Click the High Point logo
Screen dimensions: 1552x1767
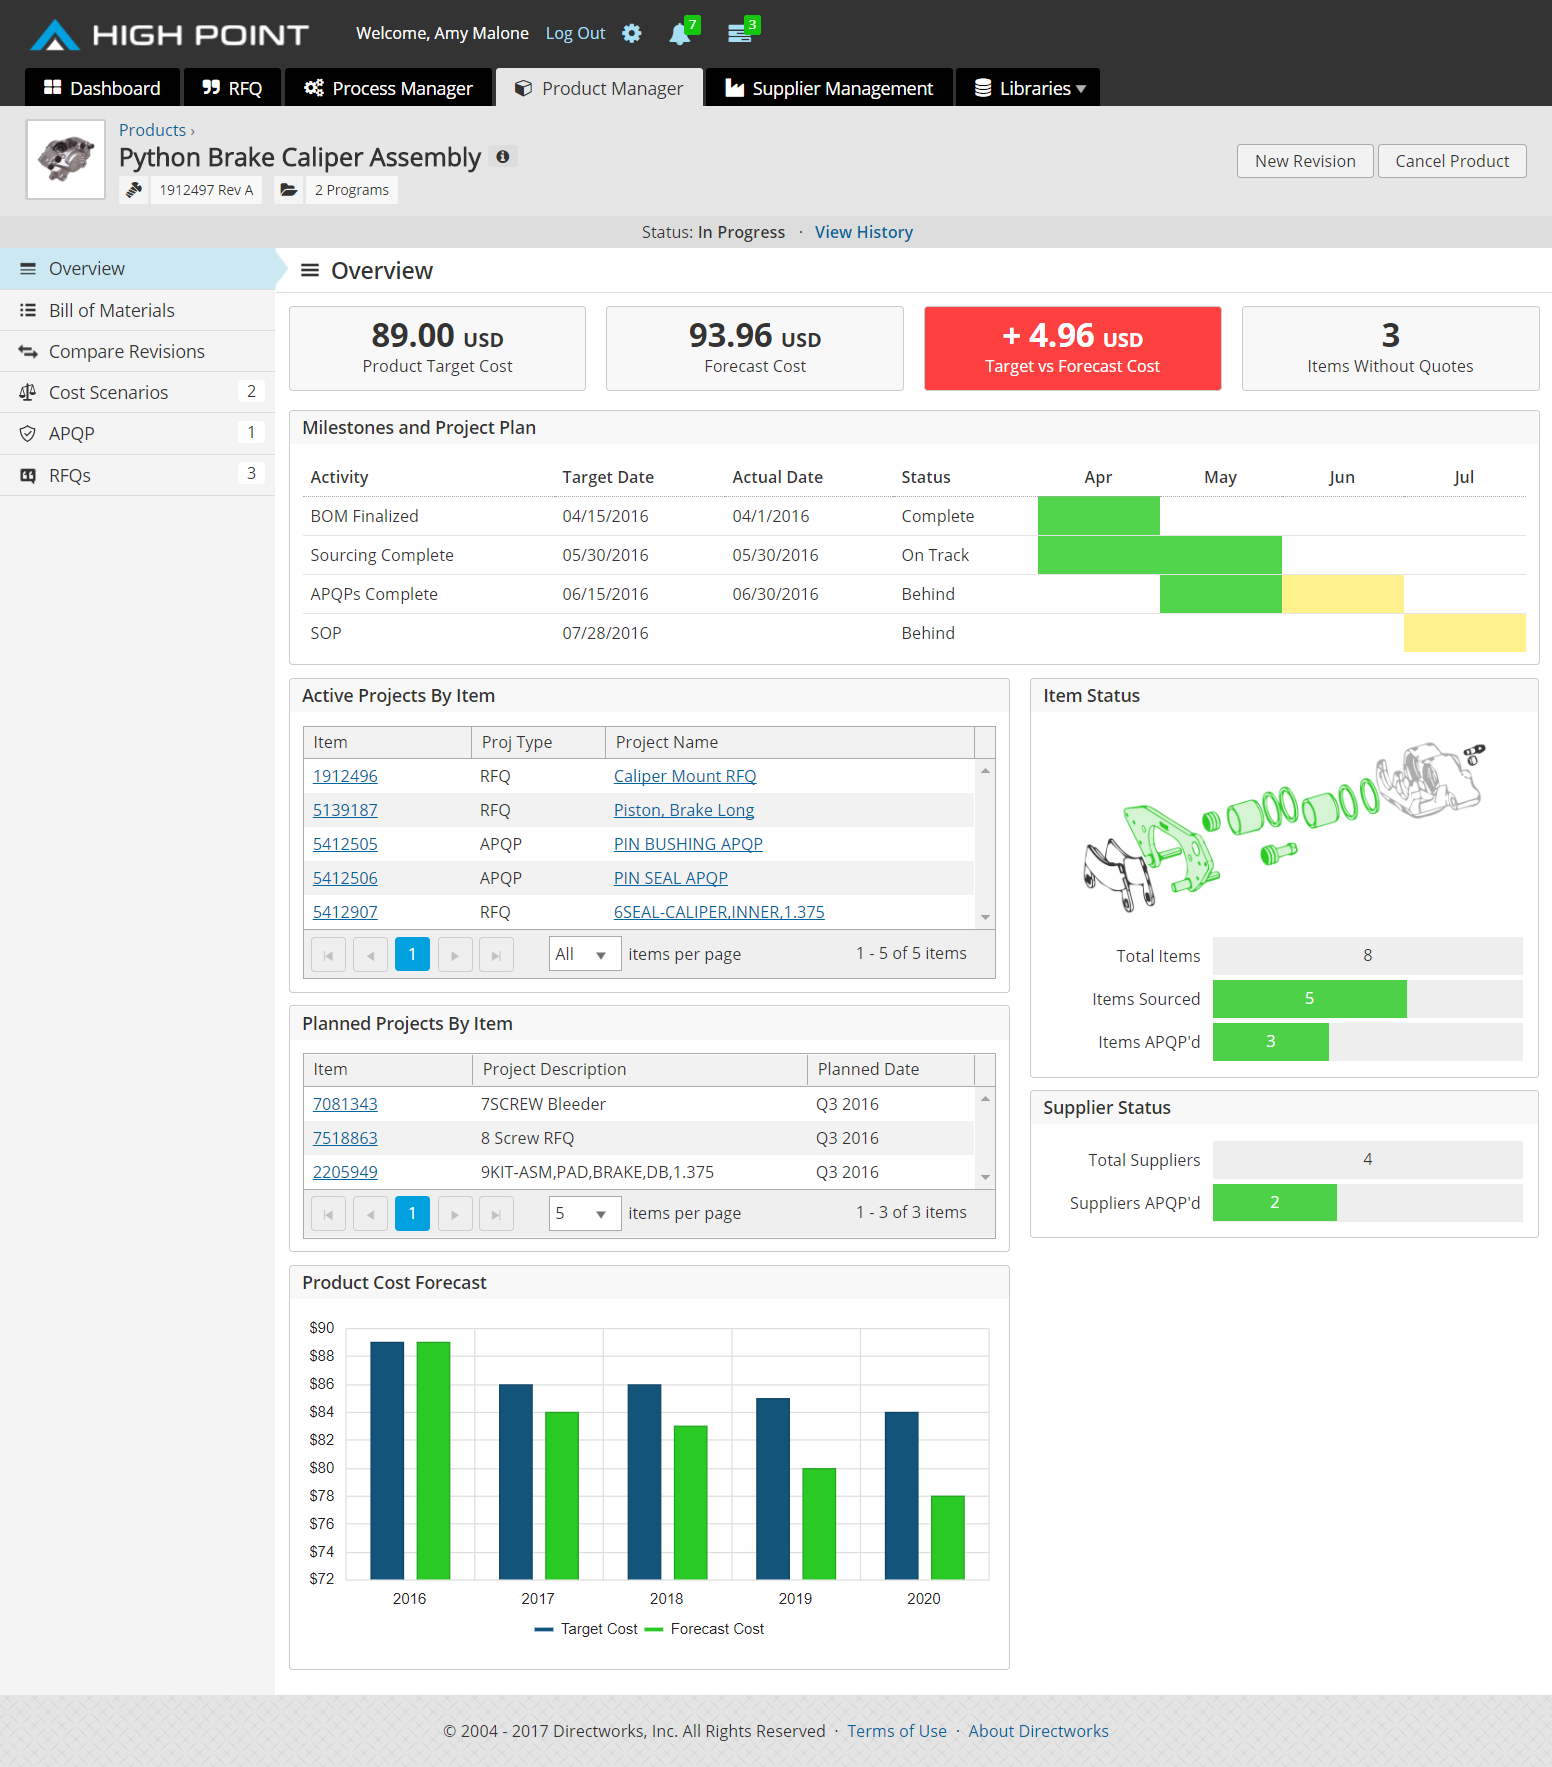(x=169, y=35)
